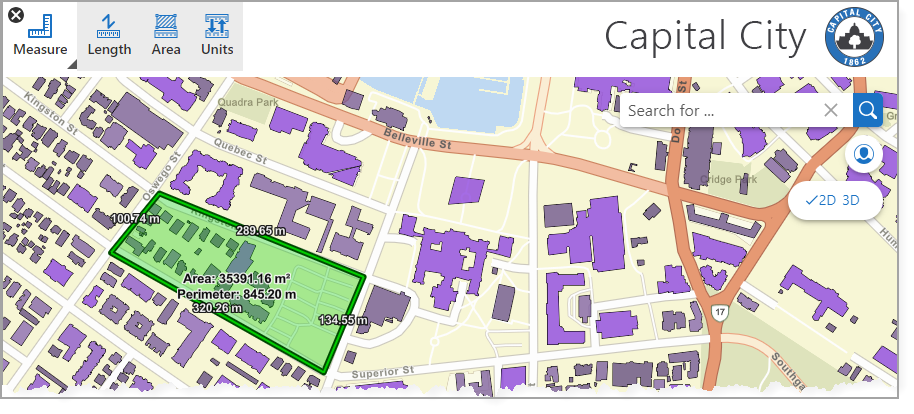The image size is (914, 414).
Task: Click the Capital City title text
Action: coord(705,37)
